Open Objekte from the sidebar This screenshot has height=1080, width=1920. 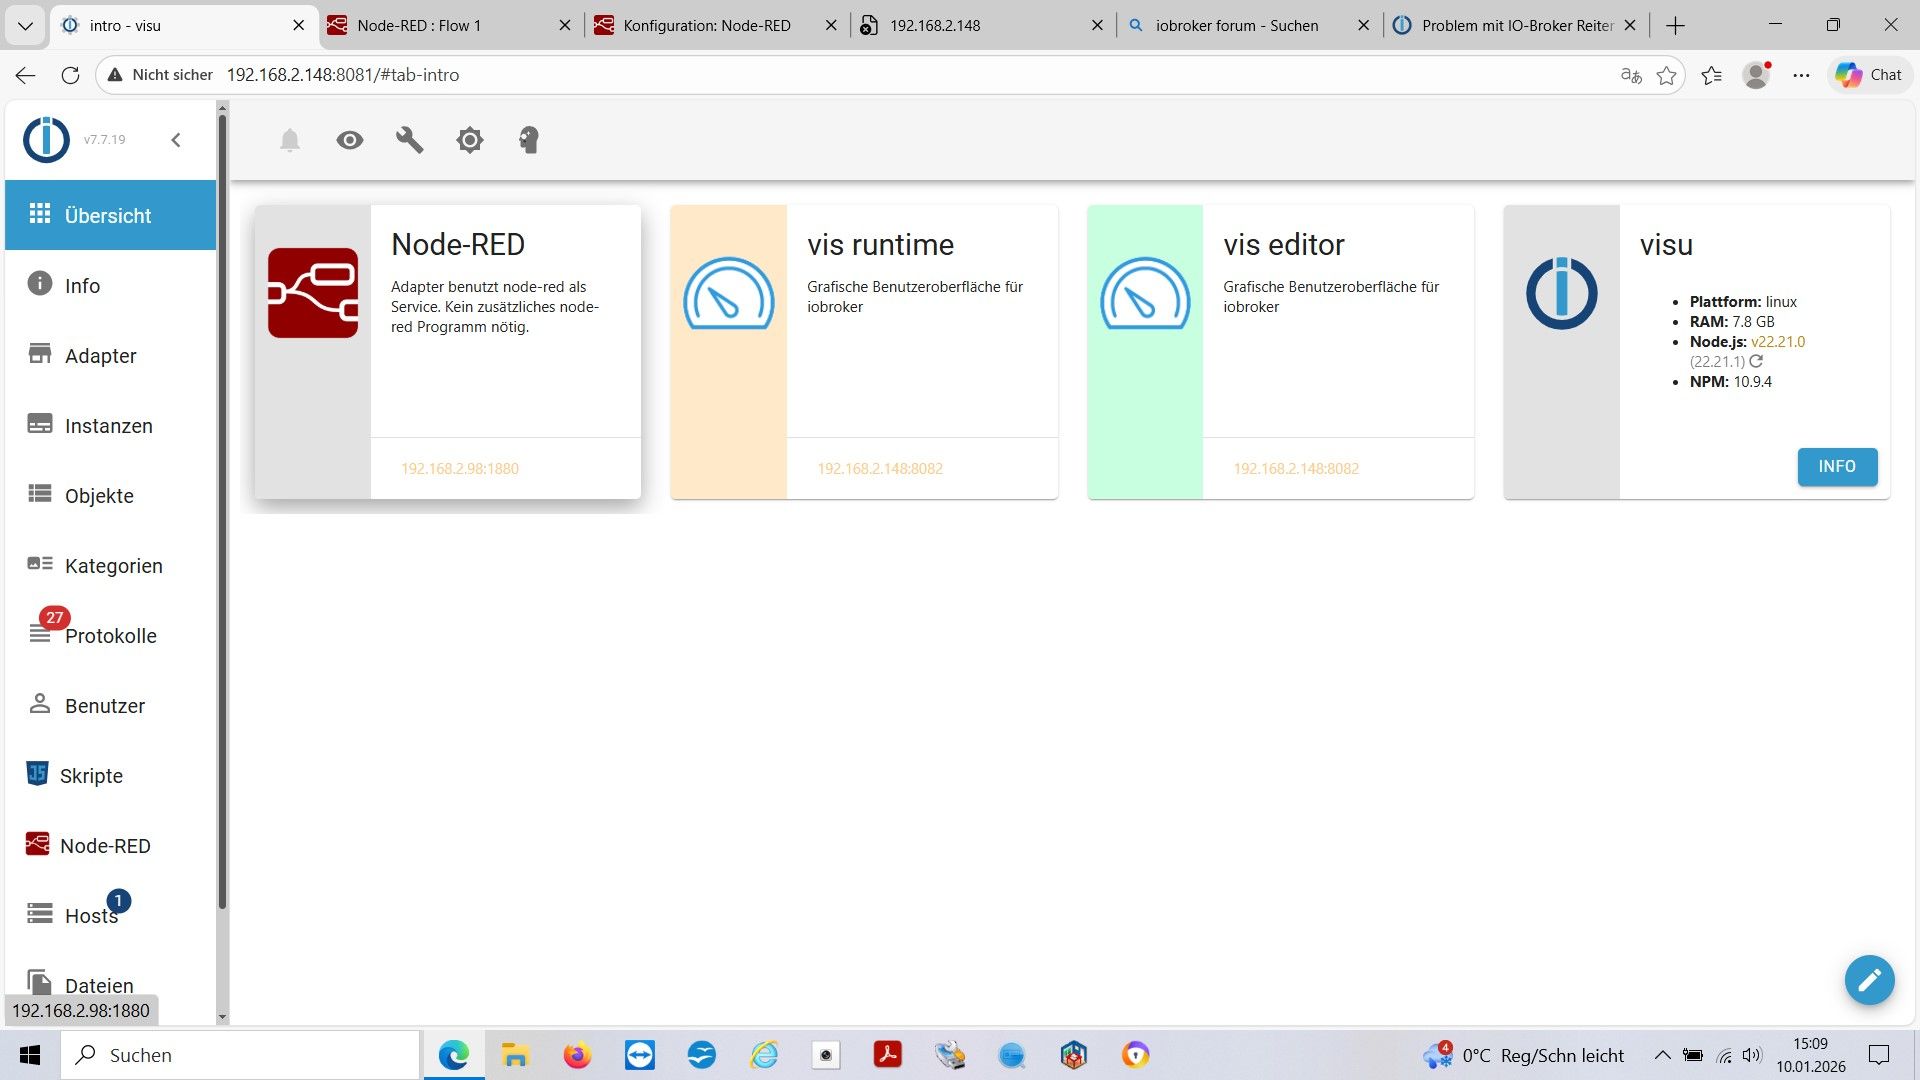(99, 495)
